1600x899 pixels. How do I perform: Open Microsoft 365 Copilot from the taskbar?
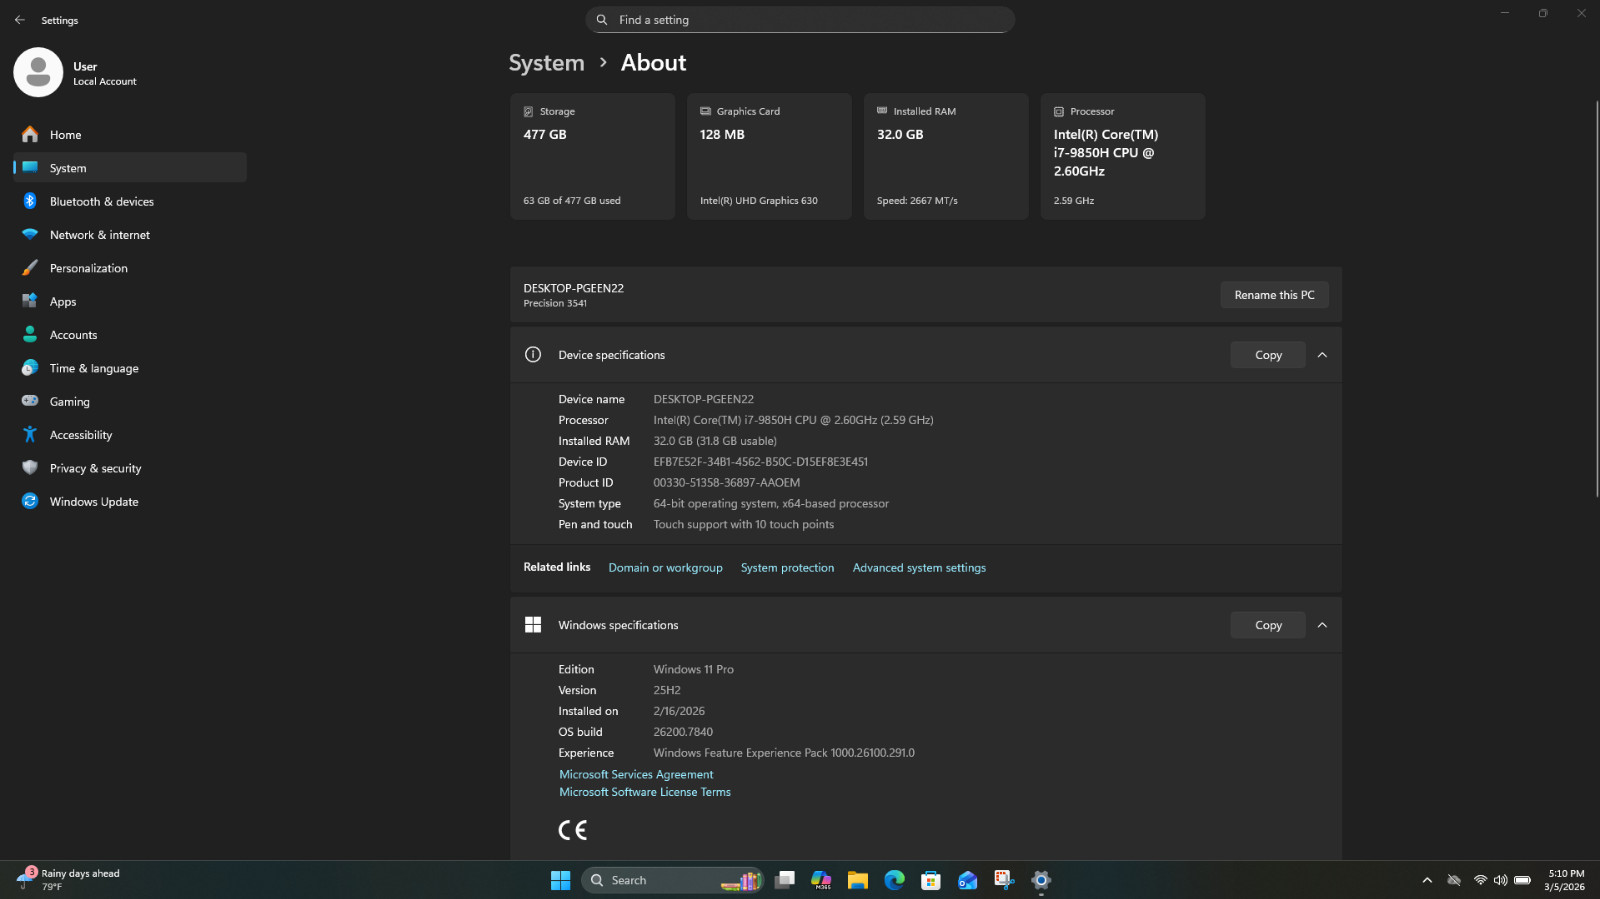click(x=821, y=880)
